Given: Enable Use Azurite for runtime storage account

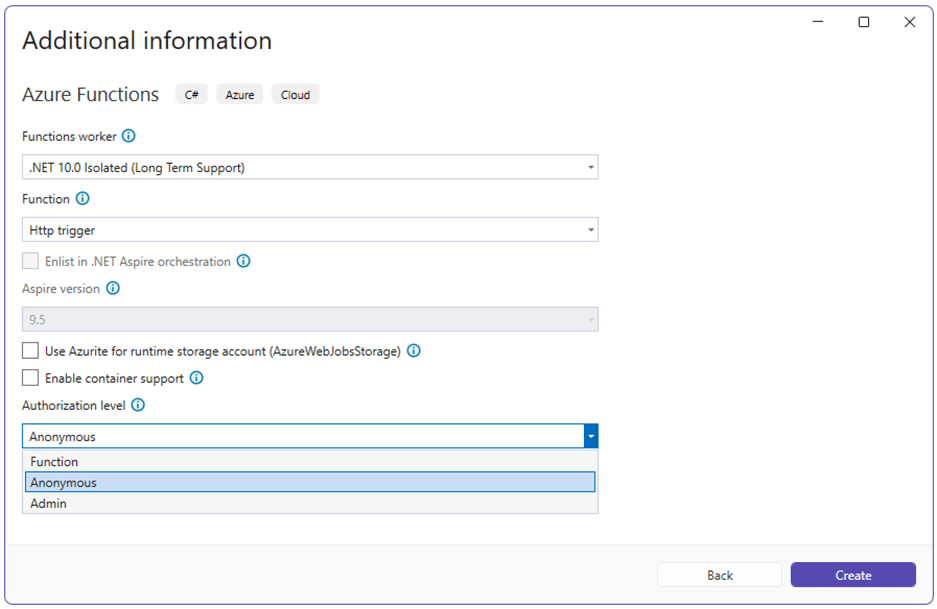Looking at the screenshot, I should [30, 351].
